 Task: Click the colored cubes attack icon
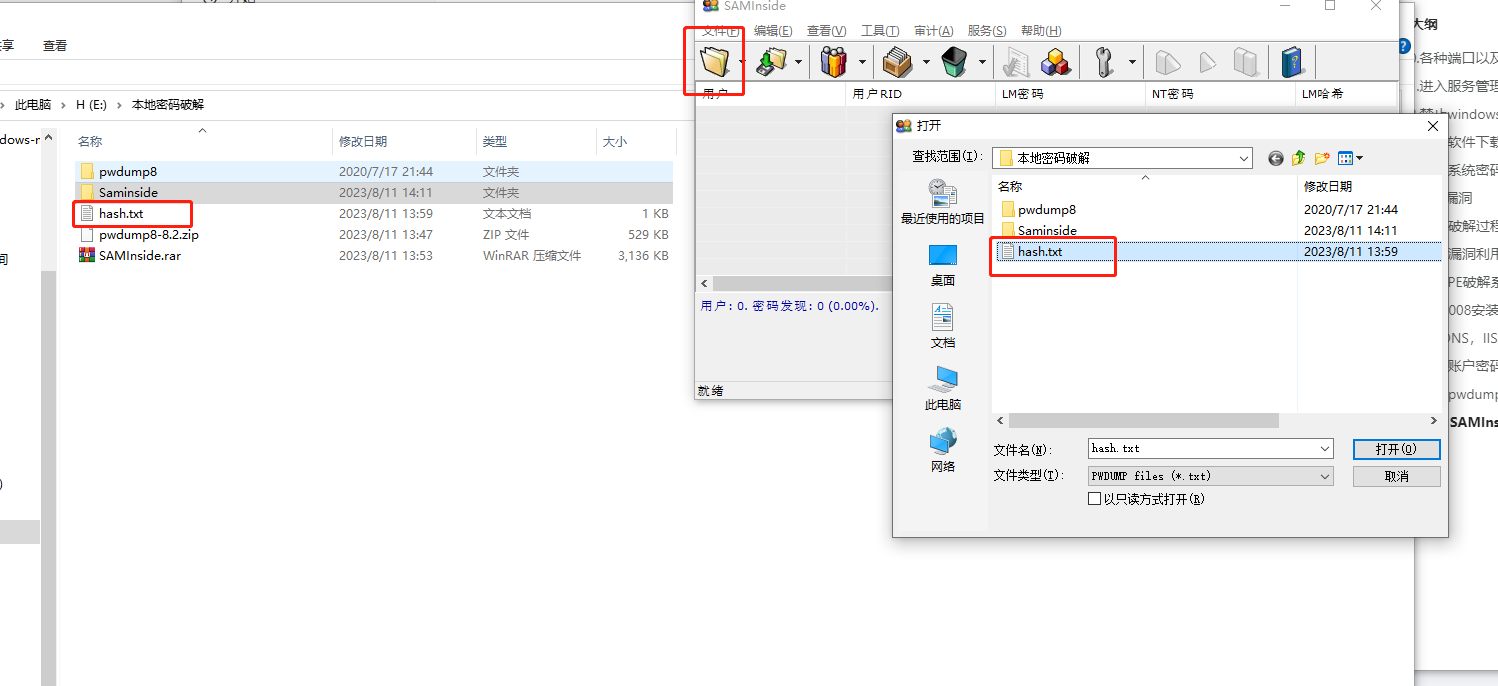tap(1056, 62)
